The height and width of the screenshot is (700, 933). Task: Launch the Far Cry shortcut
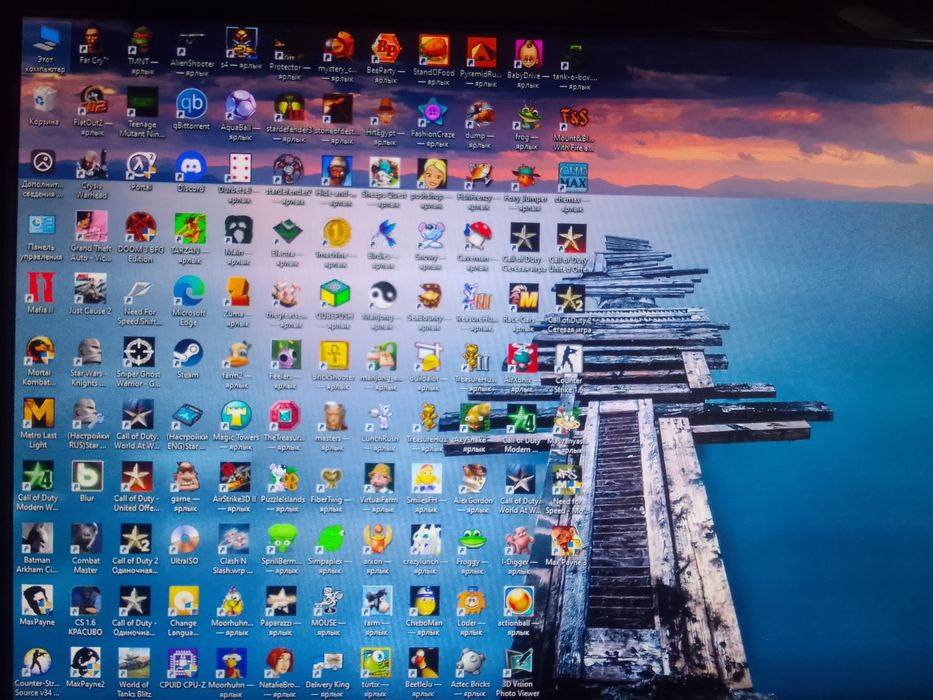[93, 40]
